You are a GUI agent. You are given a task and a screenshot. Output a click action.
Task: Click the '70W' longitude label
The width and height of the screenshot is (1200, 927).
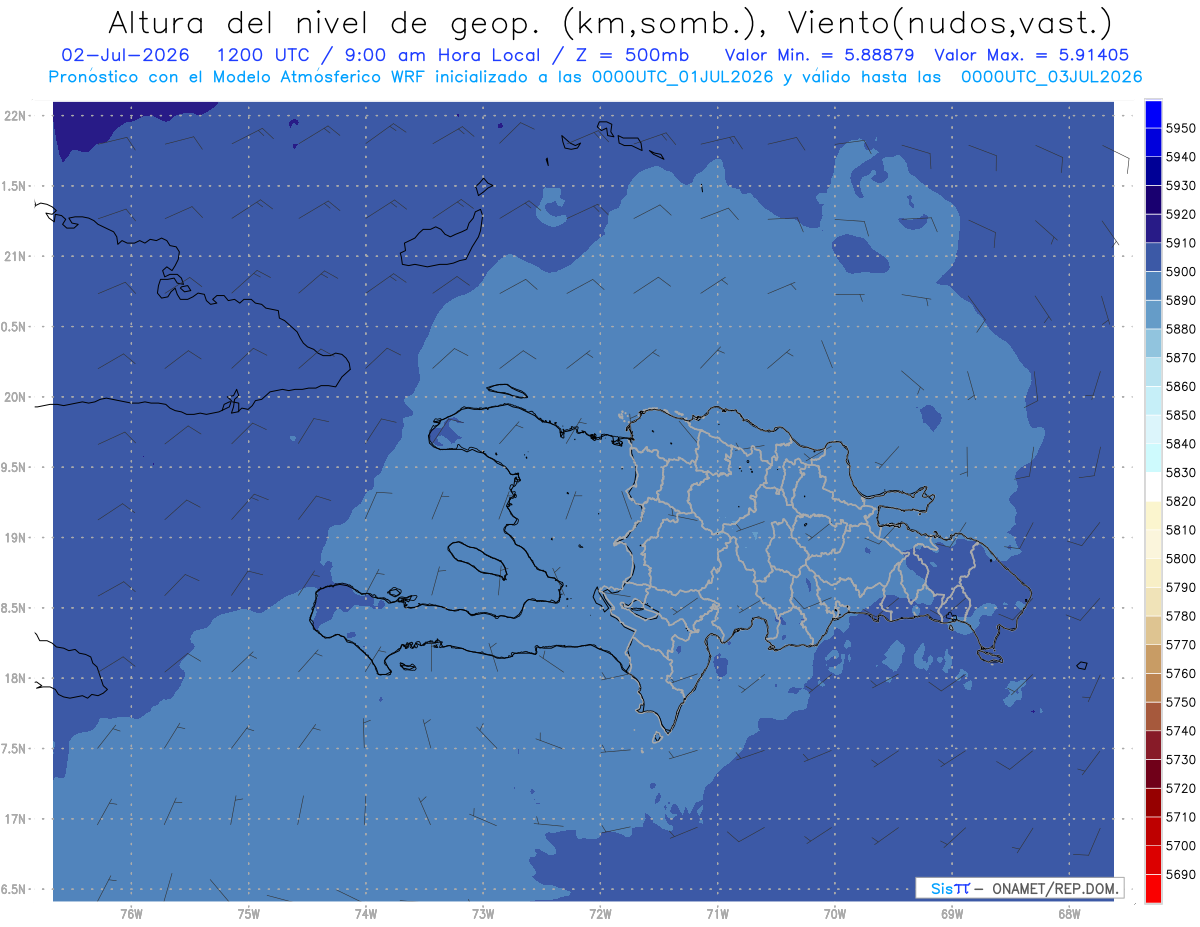[835, 913]
